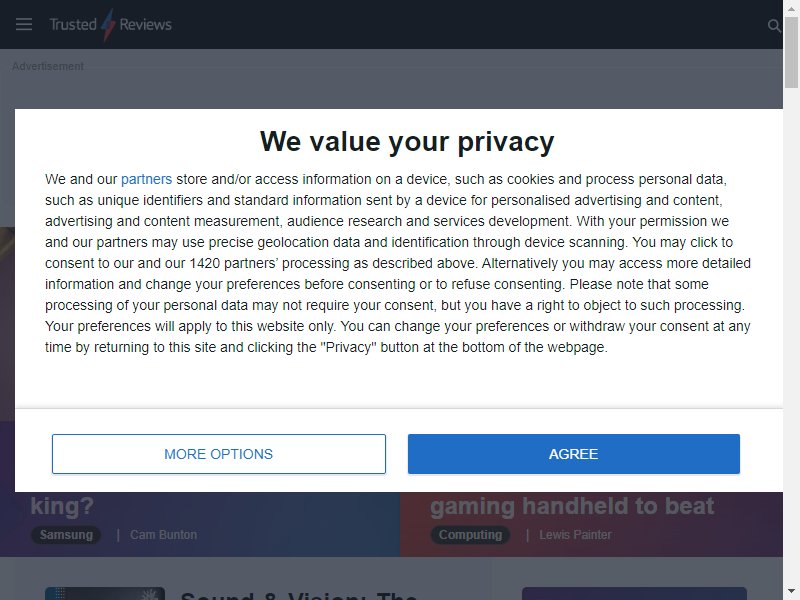800x600 pixels.
Task: Open author Lewis Painter's page
Action: point(575,534)
